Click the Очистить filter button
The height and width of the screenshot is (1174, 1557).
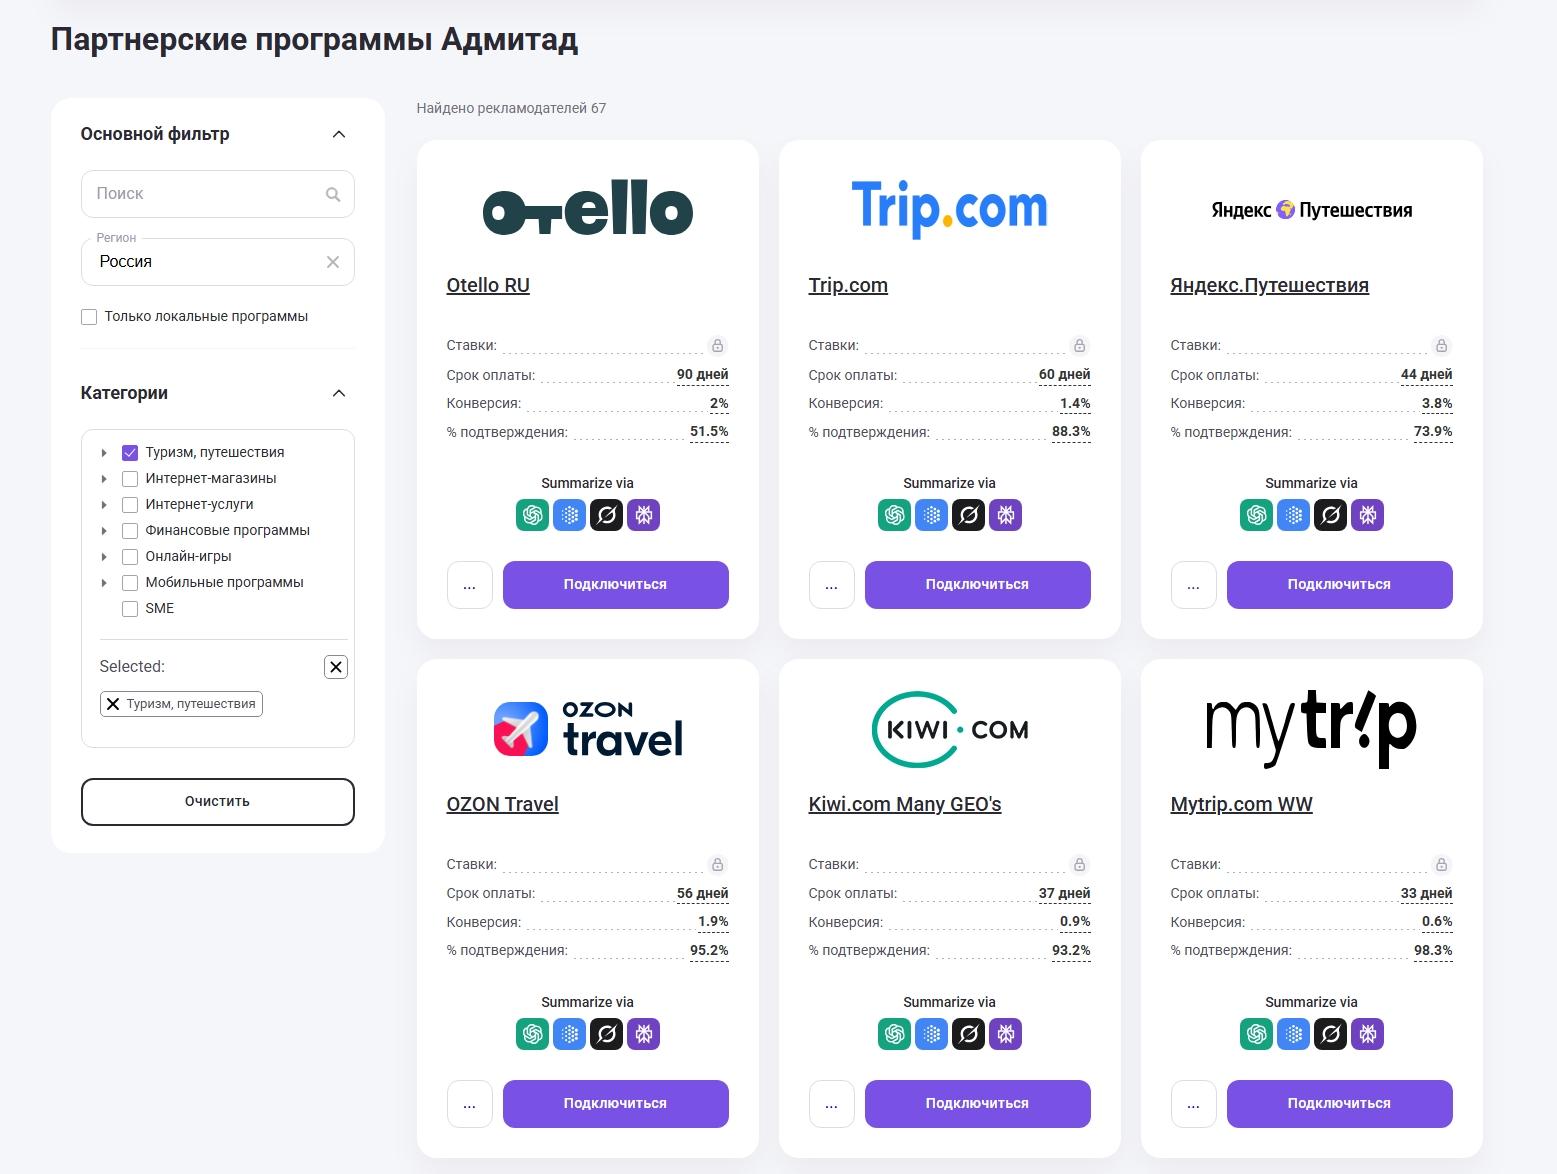[x=218, y=802]
